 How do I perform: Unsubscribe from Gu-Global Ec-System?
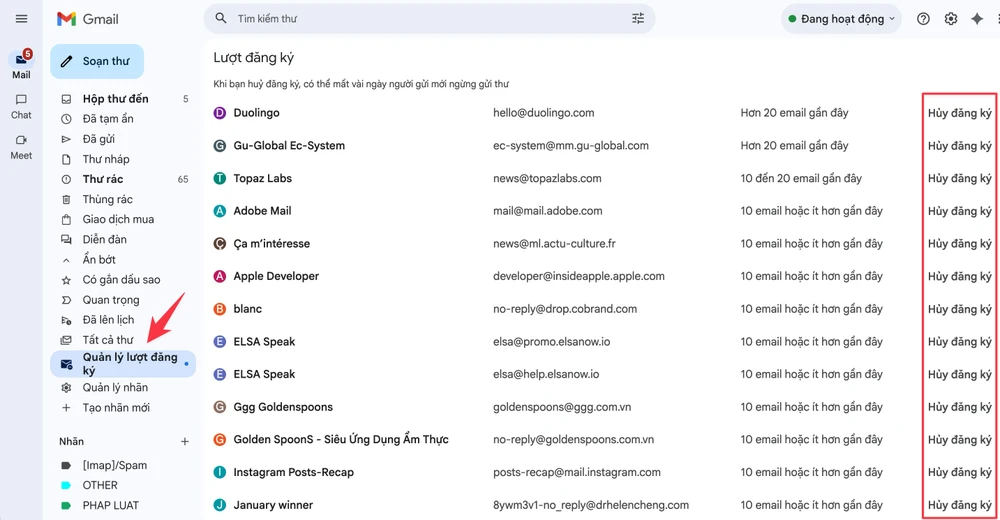pyautogui.click(x=960, y=145)
